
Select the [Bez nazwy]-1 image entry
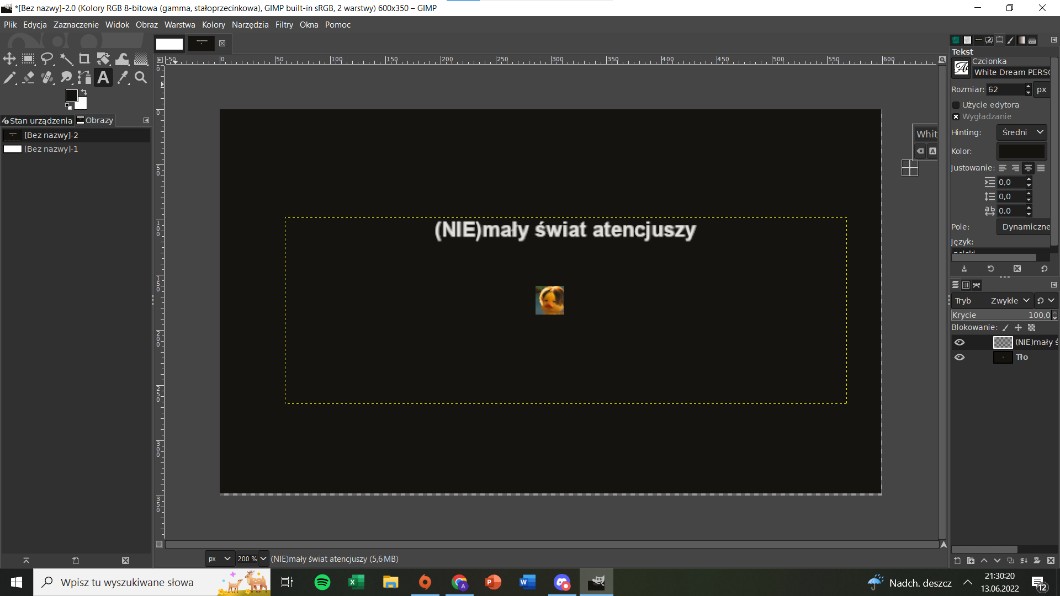click(x=50, y=149)
